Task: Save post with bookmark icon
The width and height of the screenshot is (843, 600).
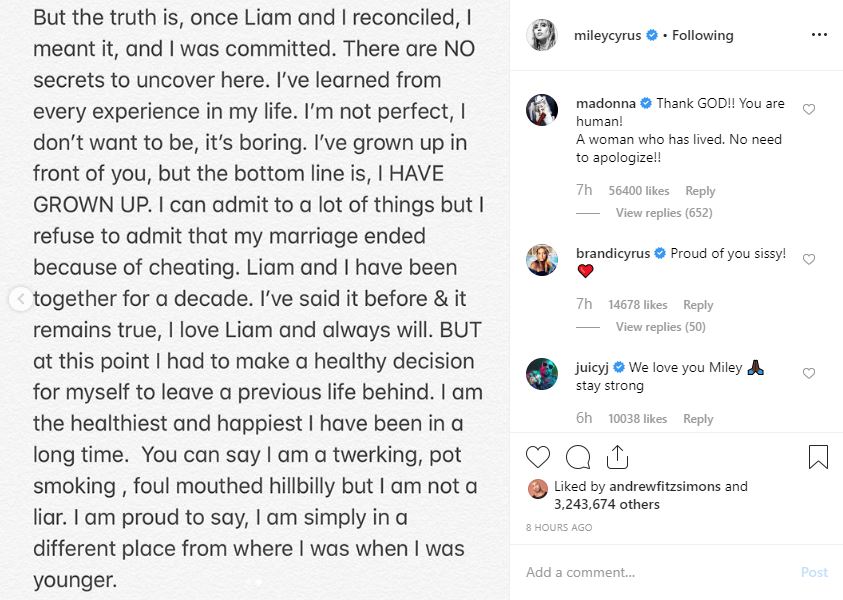Action: click(x=818, y=458)
